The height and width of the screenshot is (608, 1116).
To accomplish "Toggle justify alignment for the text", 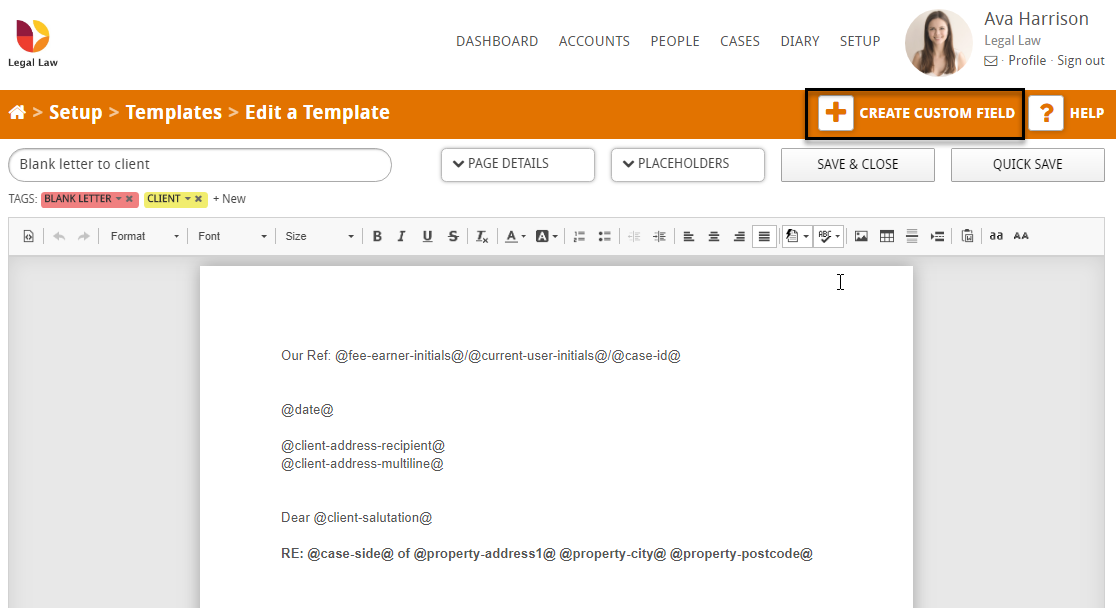I will click(764, 236).
